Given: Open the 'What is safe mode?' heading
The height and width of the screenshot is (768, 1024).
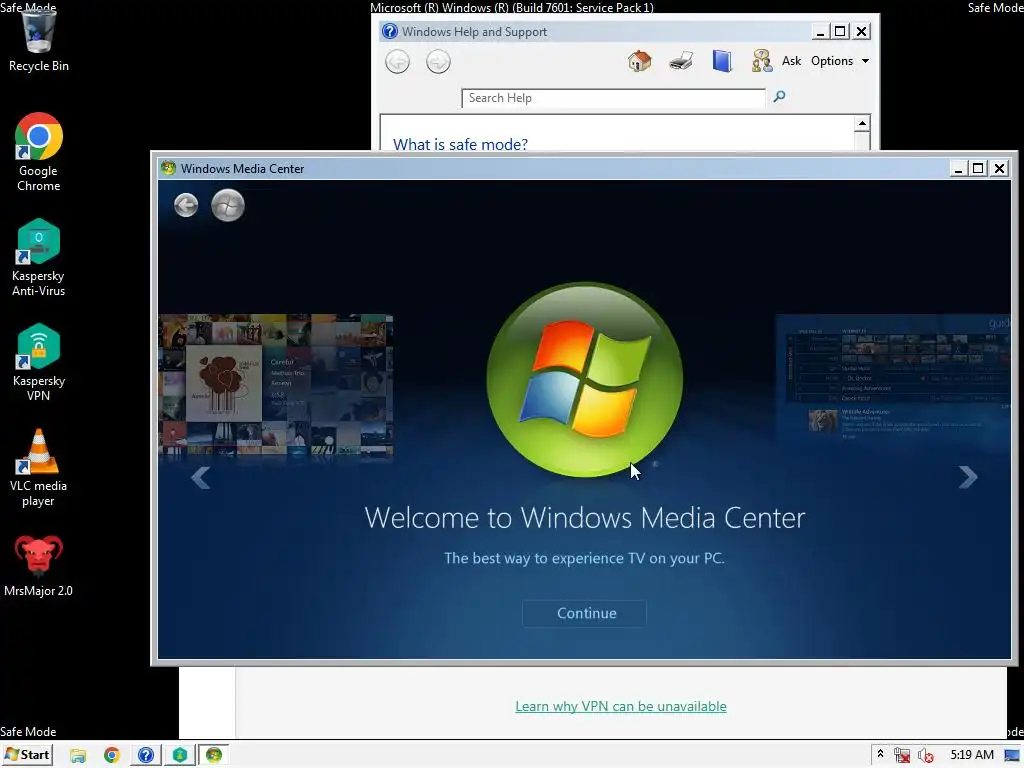Looking at the screenshot, I should click(x=460, y=144).
